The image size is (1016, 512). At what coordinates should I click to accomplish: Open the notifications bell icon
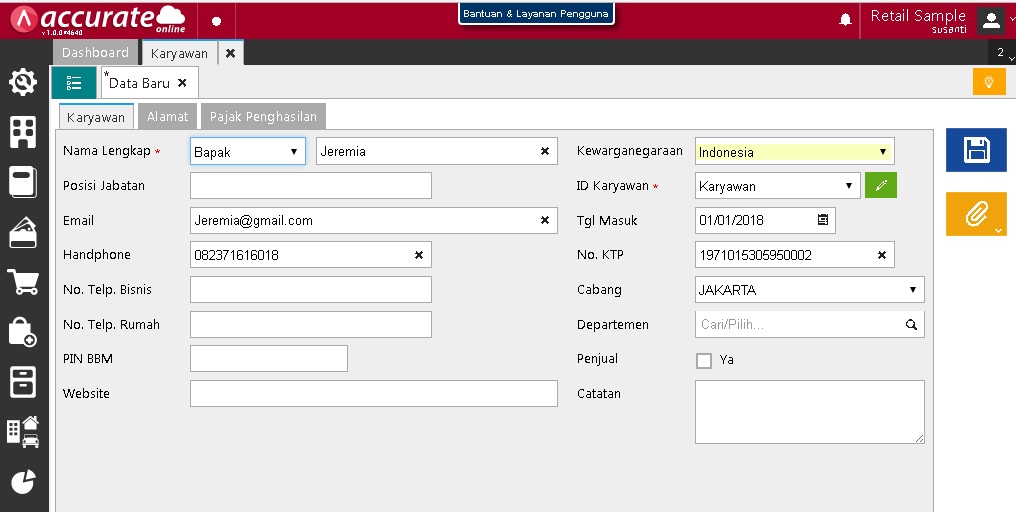(845, 20)
